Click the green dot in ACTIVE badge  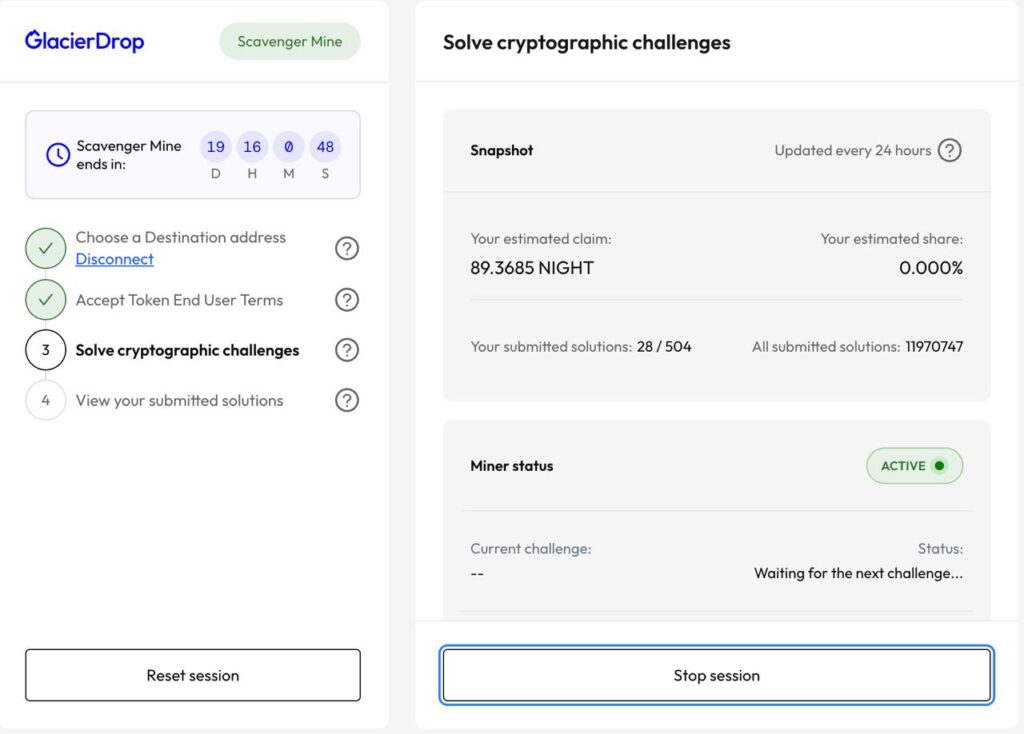938,466
